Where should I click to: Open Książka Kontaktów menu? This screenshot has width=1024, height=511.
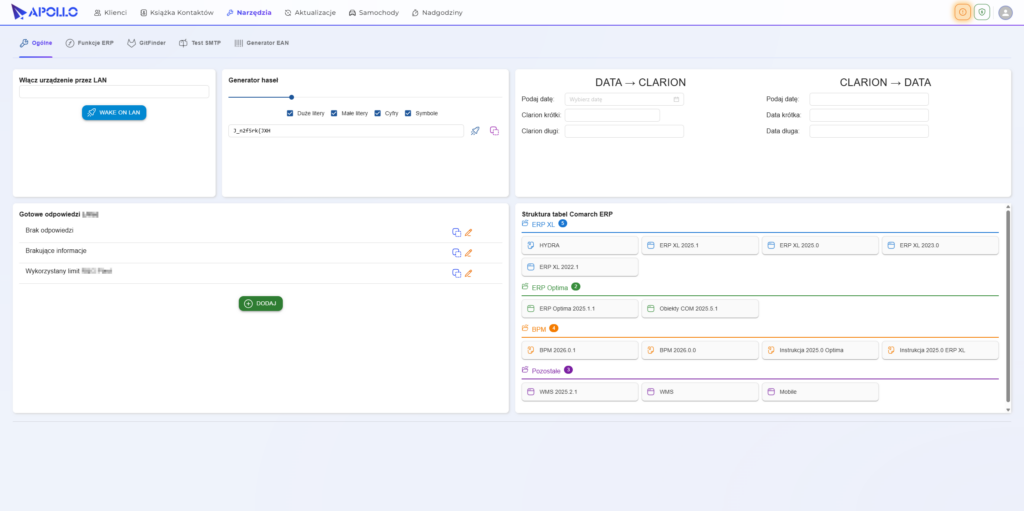(x=177, y=12)
